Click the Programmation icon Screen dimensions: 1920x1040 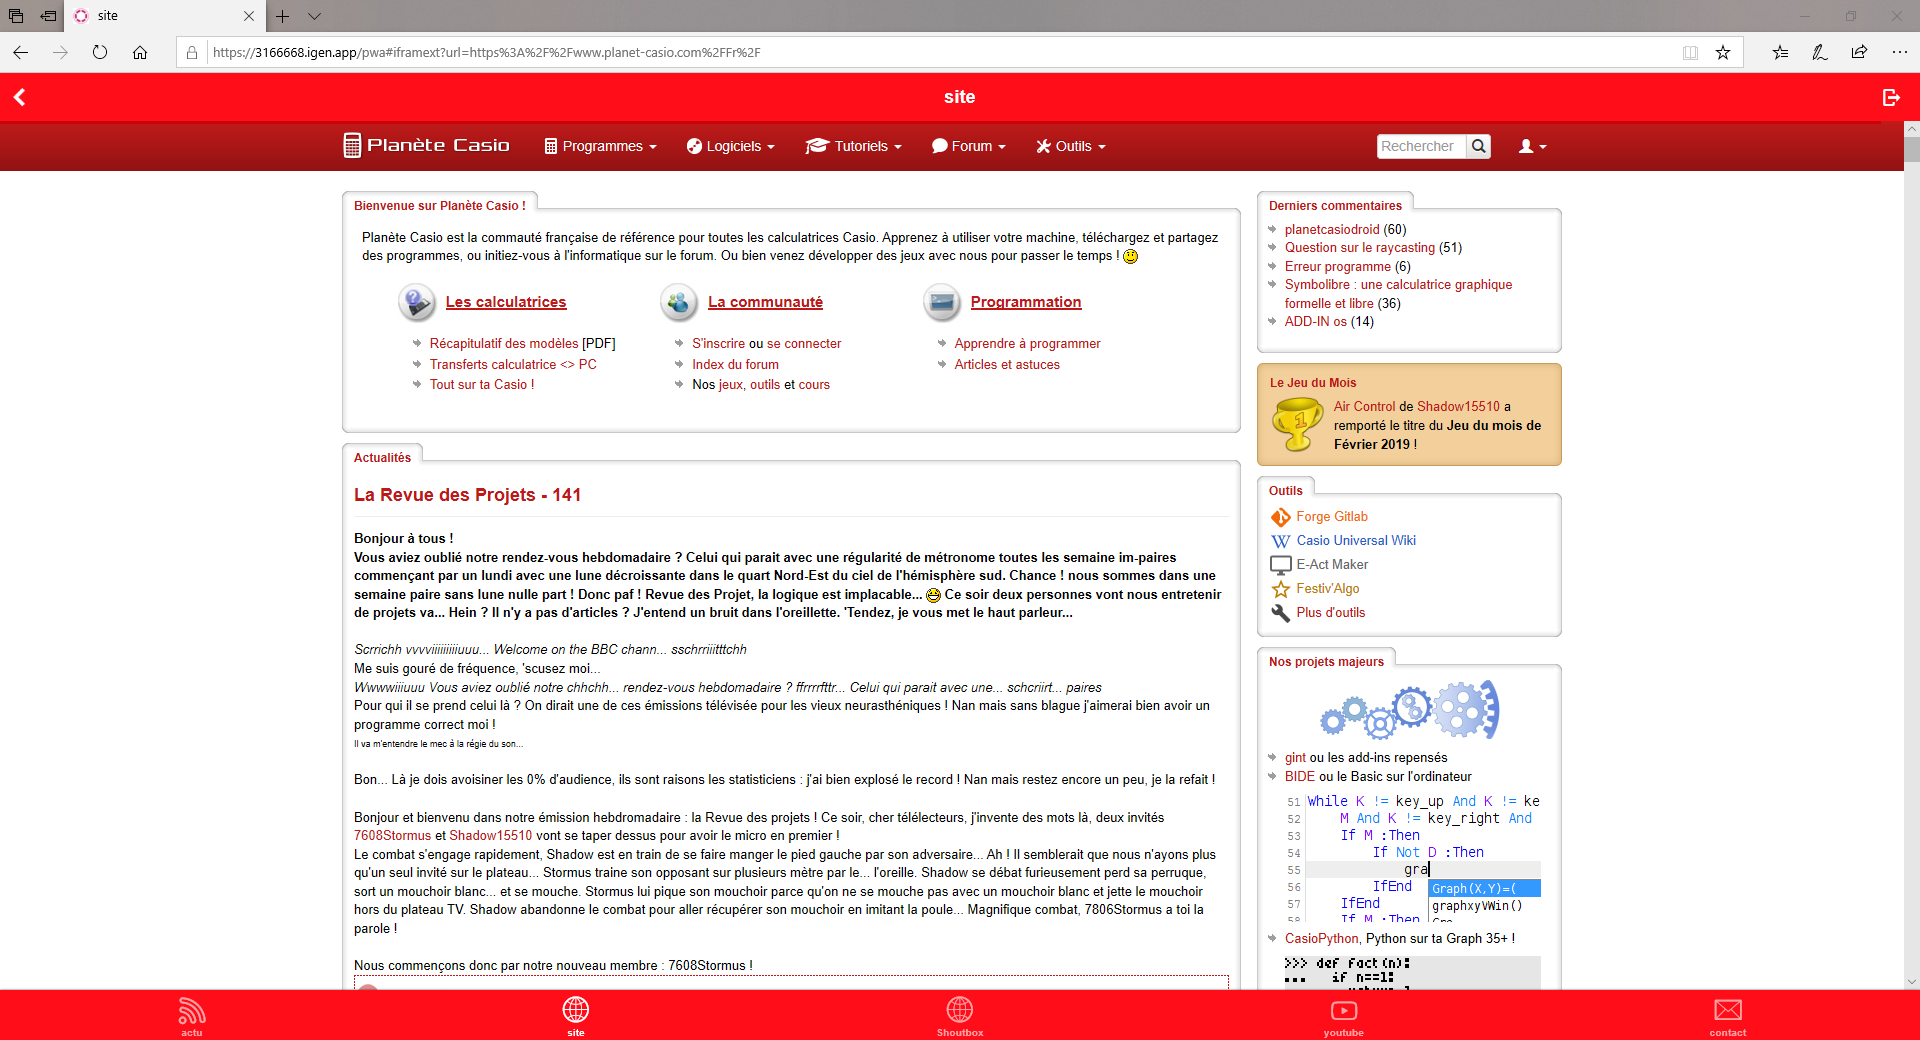click(x=942, y=302)
